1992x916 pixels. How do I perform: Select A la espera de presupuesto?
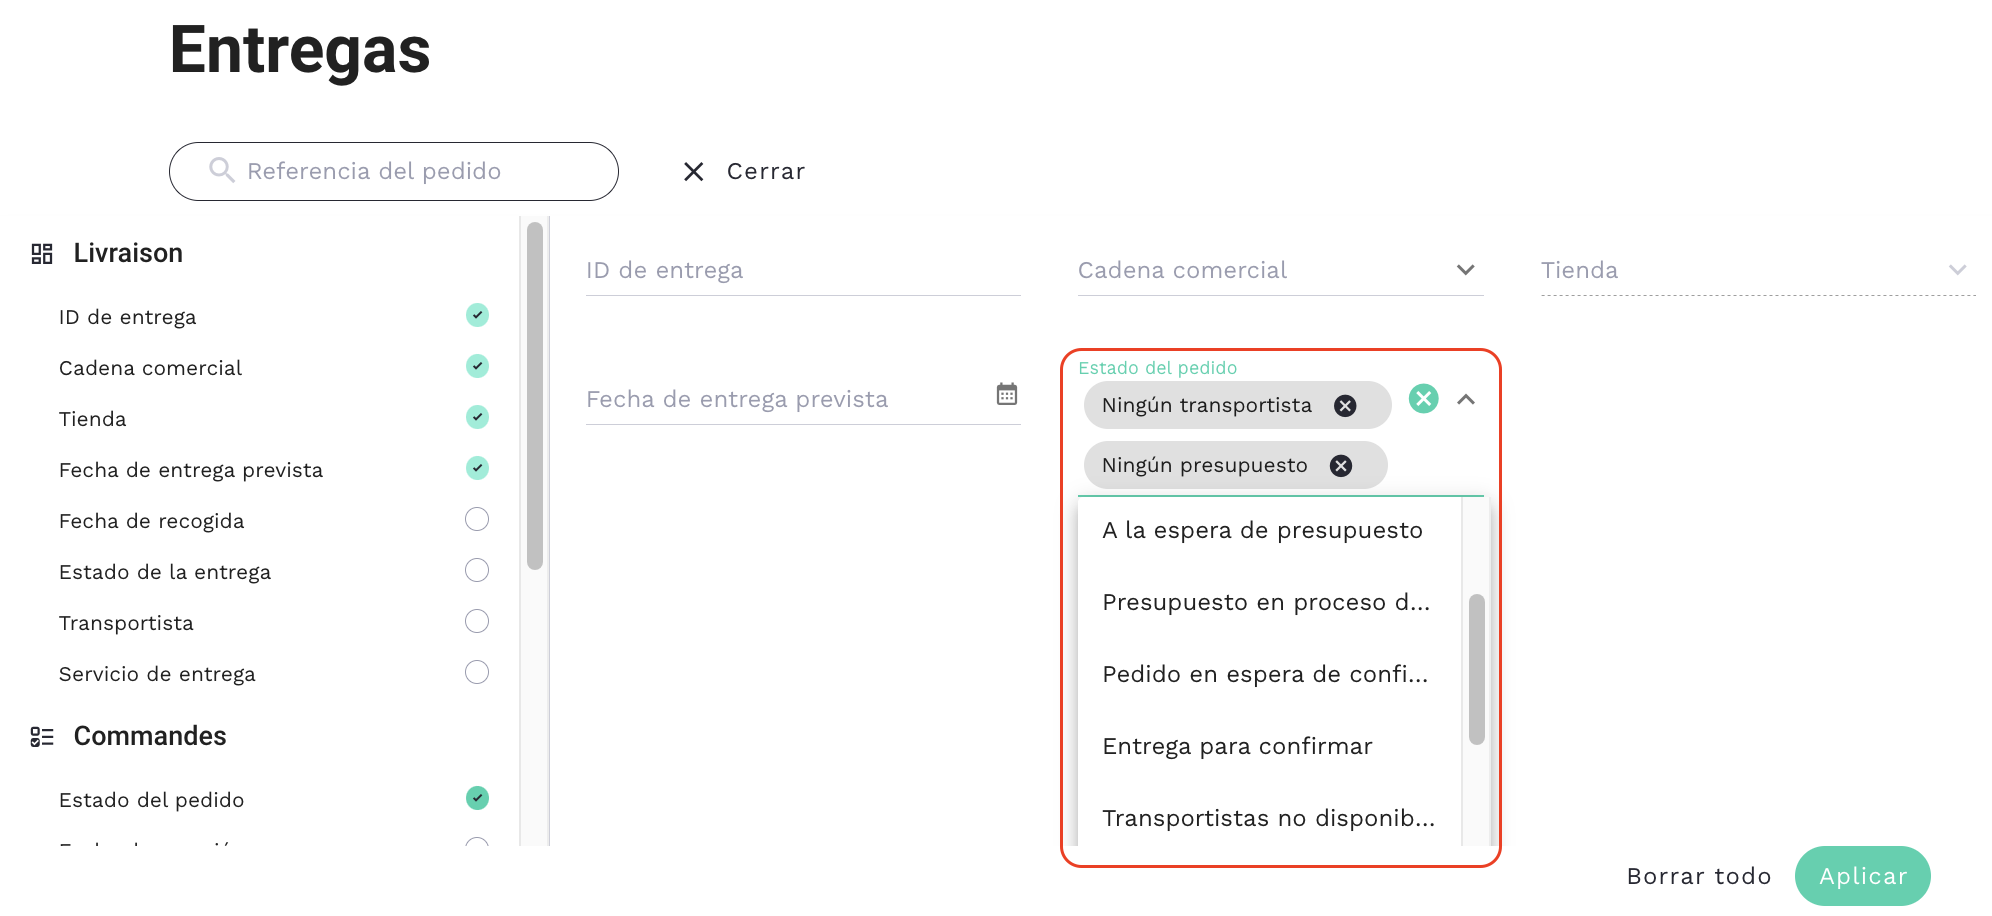click(1262, 531)
